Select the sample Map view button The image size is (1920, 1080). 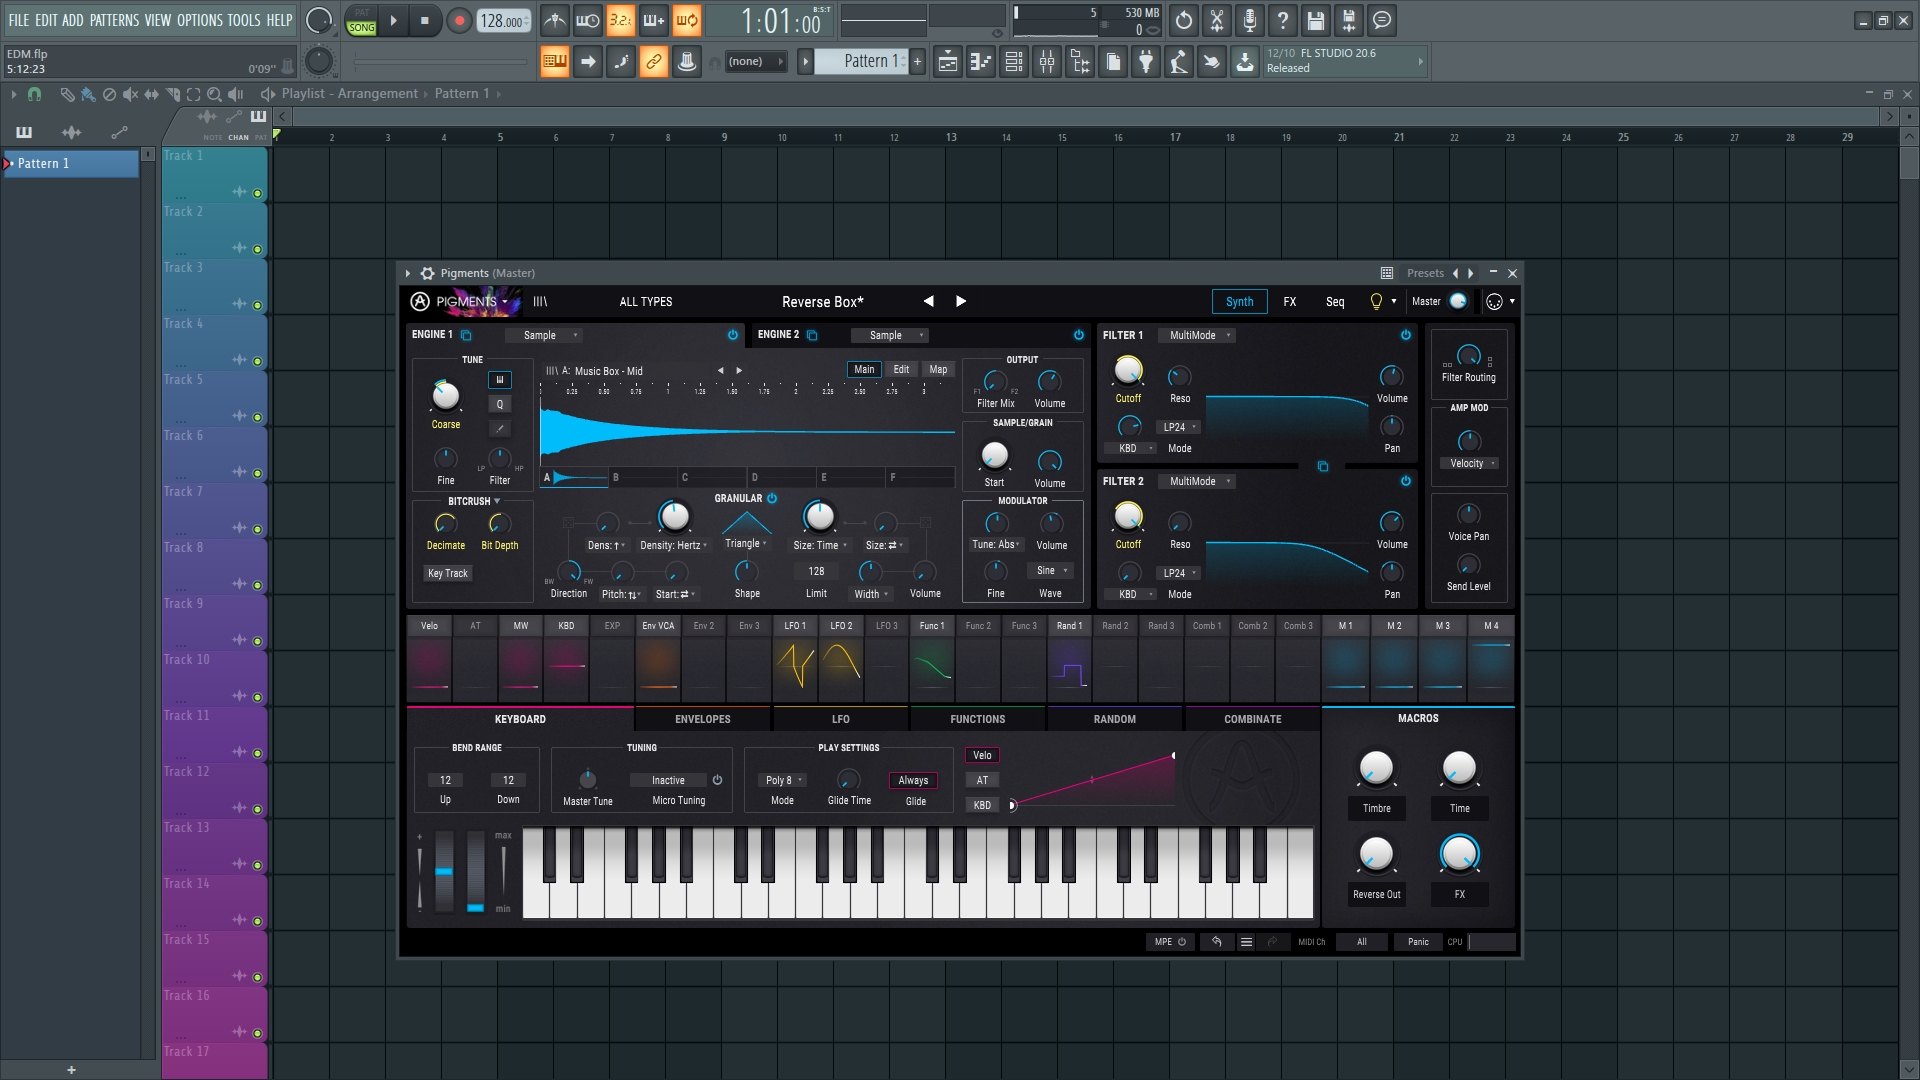(938, 370)
